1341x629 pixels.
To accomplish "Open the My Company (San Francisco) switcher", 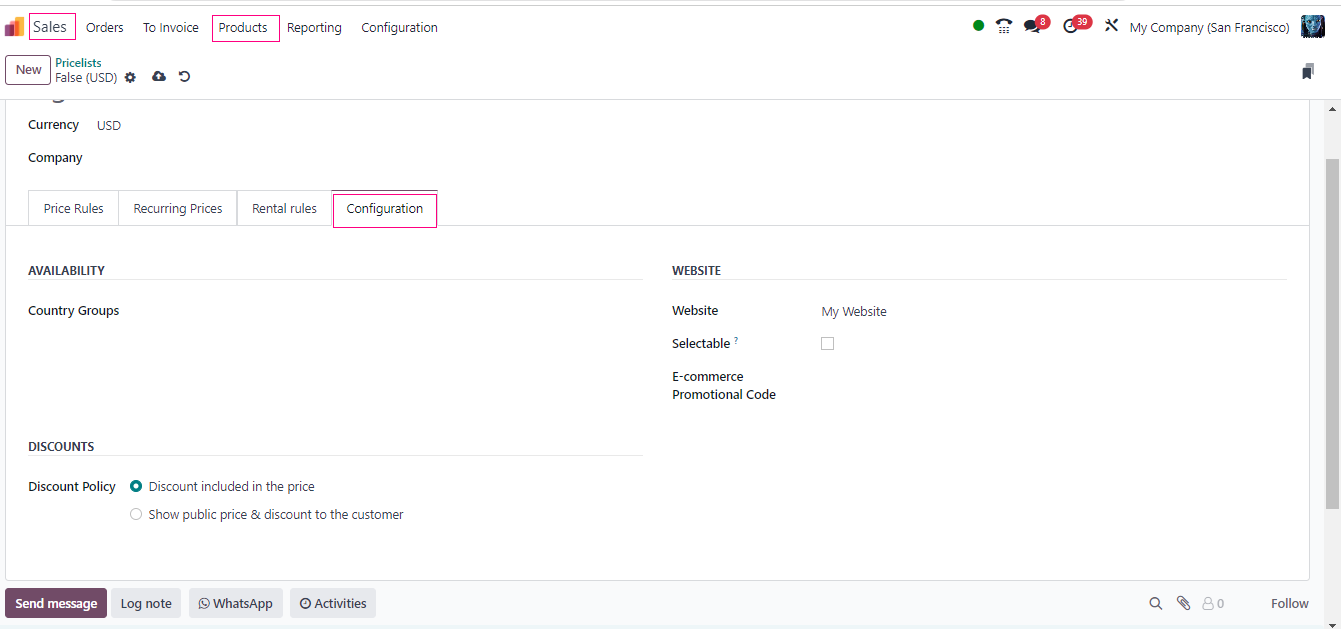I will pyautogui.click(x=1209, y=28).
